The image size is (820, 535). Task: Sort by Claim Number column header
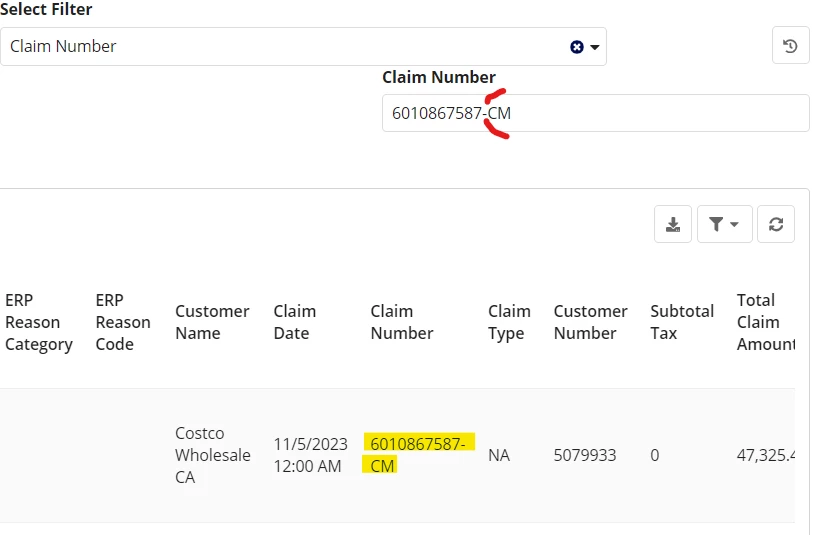[x=402, y=322]
